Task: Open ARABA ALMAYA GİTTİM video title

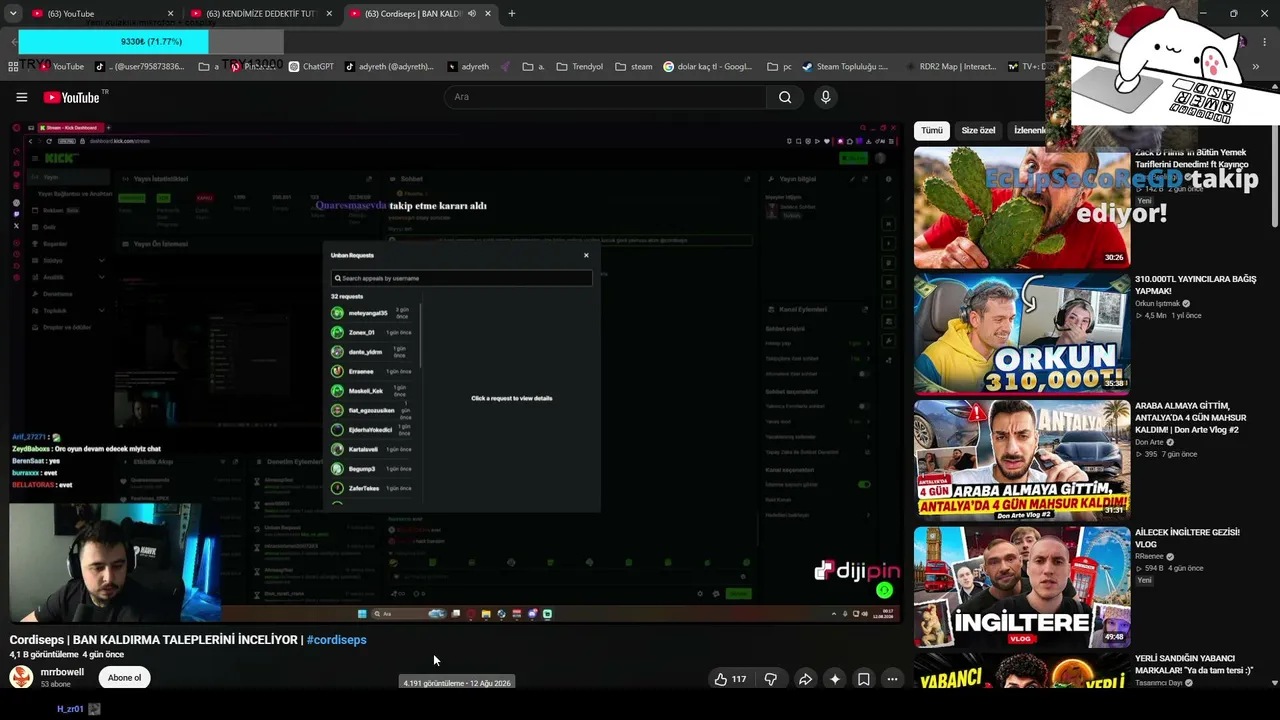Action: tap(1192, 418)
